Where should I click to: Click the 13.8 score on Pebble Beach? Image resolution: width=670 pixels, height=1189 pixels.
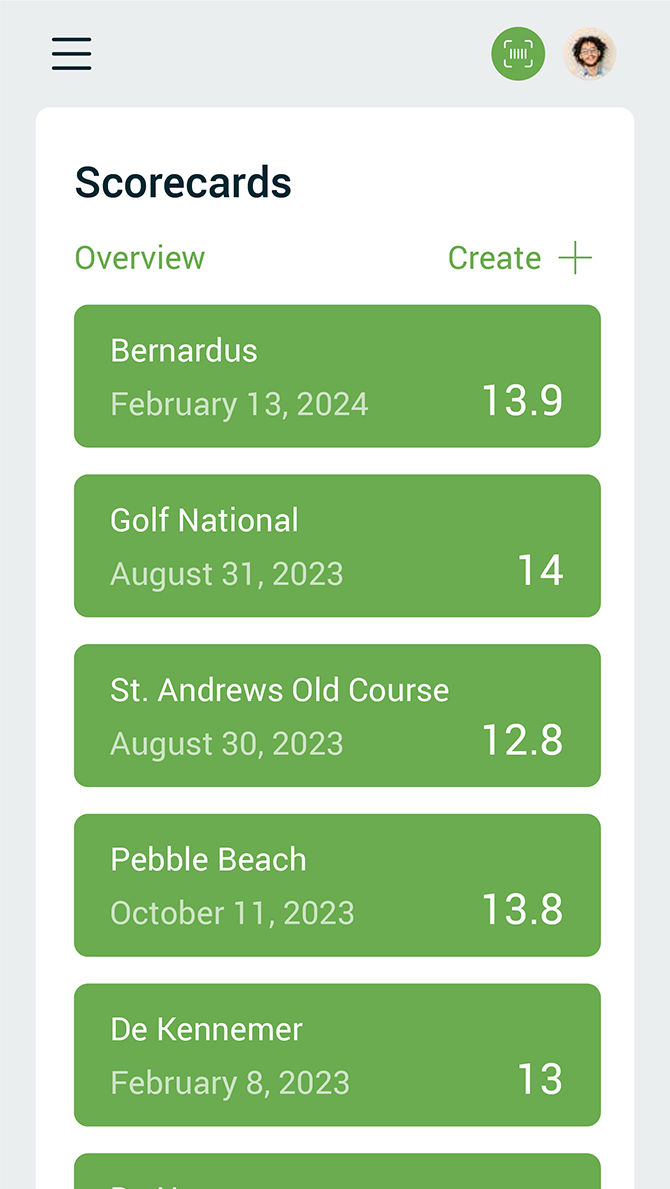(x=522, y=910)
